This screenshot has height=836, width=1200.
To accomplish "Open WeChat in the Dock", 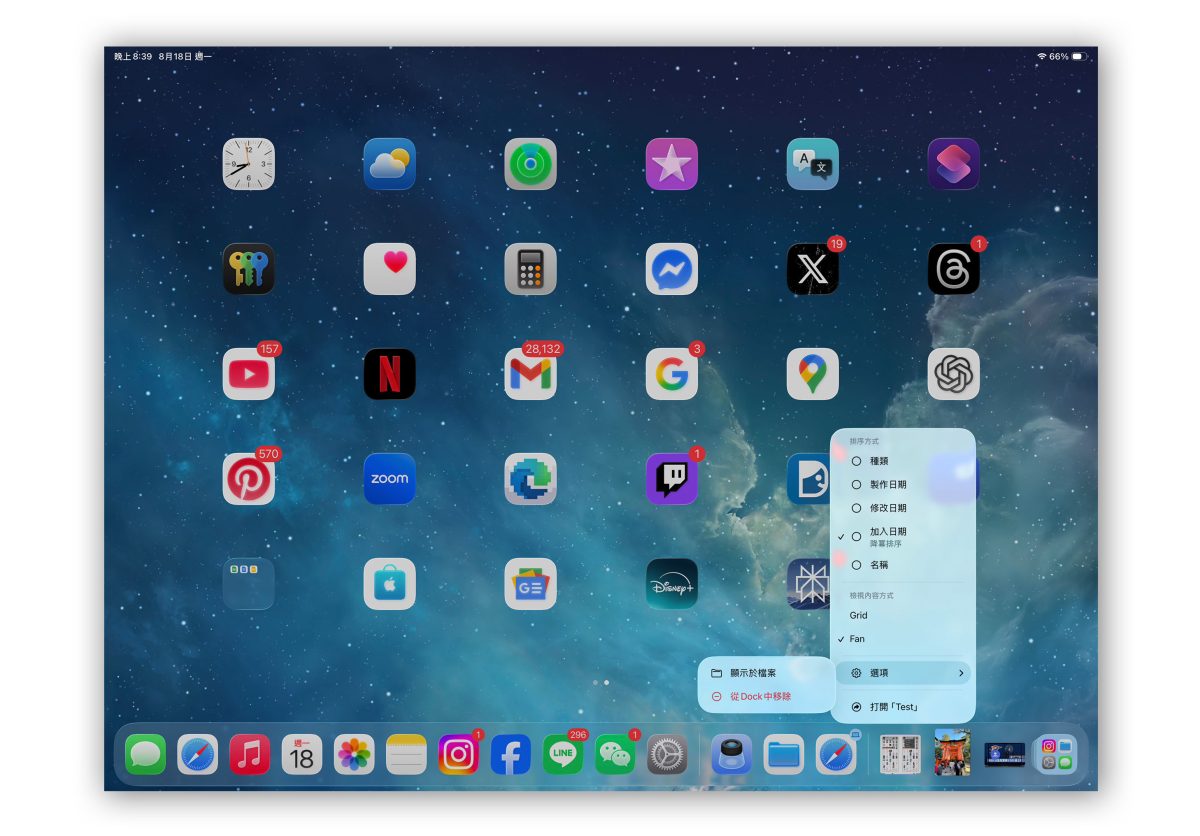I will (615, 755).
